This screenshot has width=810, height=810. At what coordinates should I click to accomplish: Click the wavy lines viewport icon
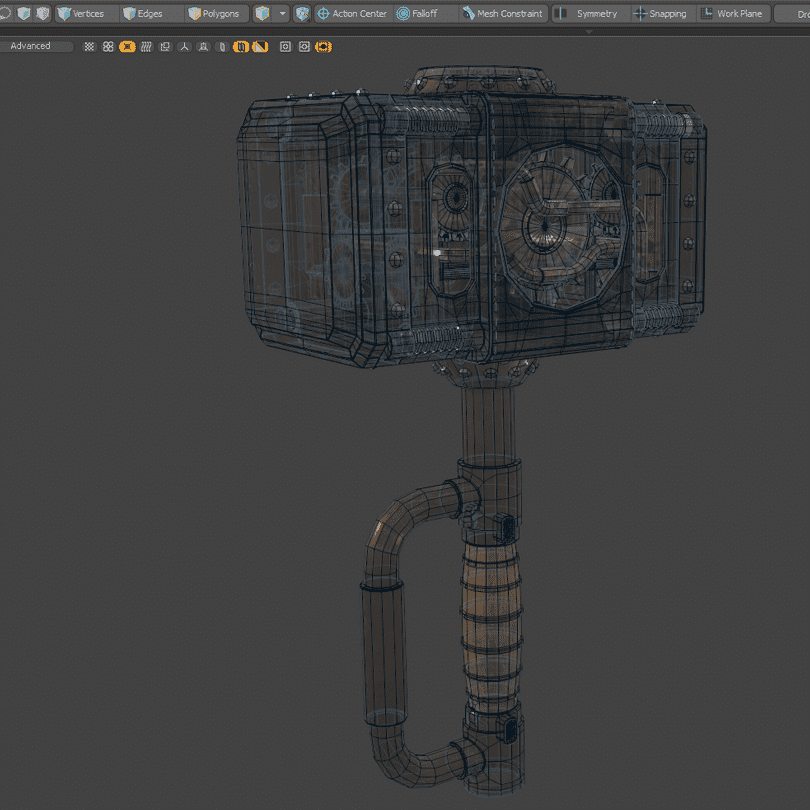point(146,47)
